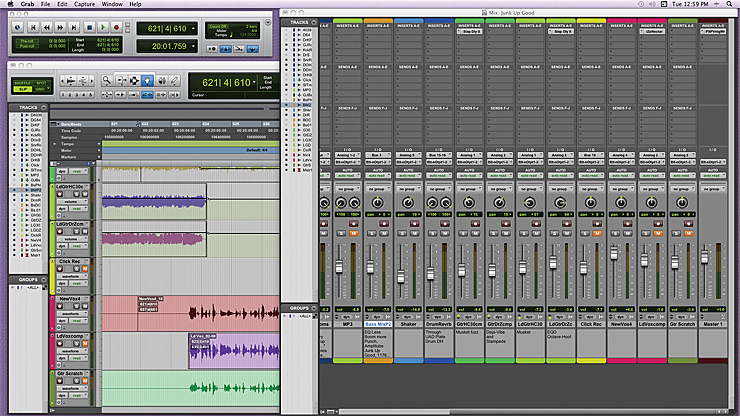The width and height of the screenshot is (740, 416).
Task: Open the Edit menu
Action: point(62,4)
